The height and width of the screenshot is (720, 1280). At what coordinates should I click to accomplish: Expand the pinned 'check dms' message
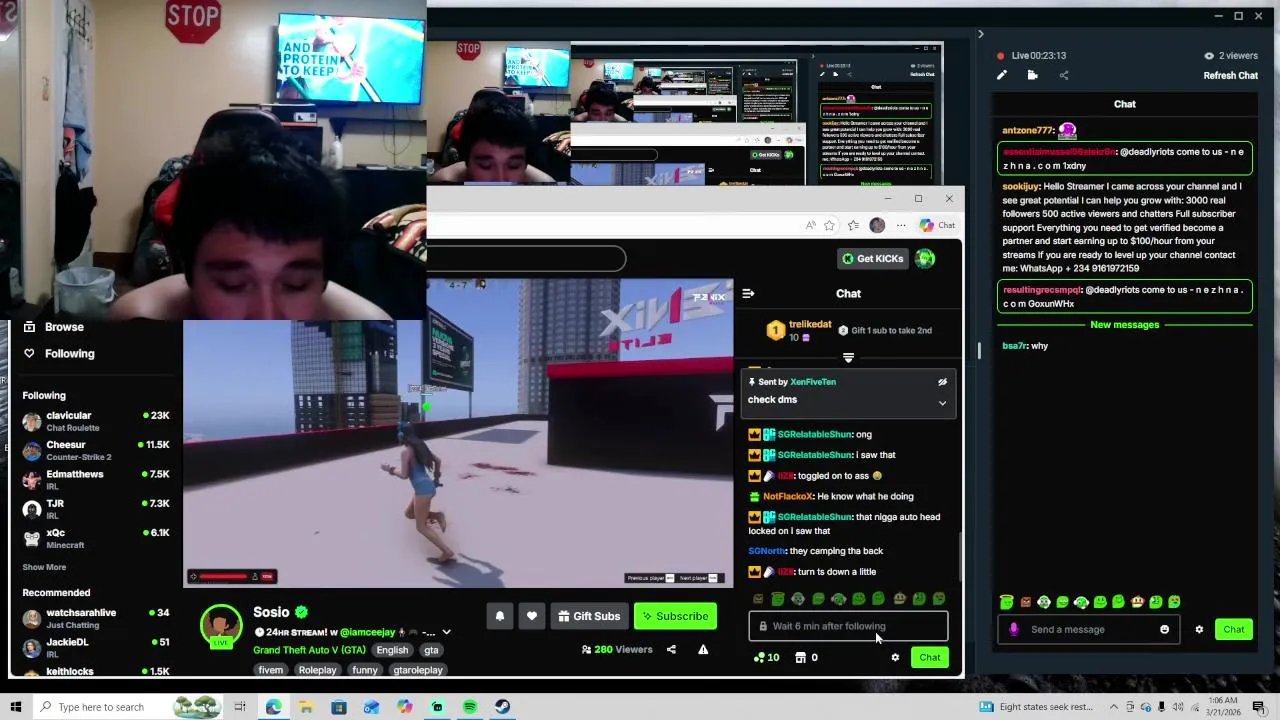point(942,403)
